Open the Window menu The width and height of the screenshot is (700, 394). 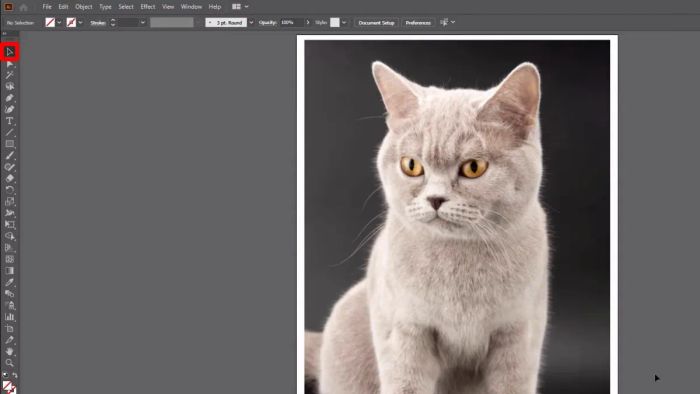click(191, 7)
